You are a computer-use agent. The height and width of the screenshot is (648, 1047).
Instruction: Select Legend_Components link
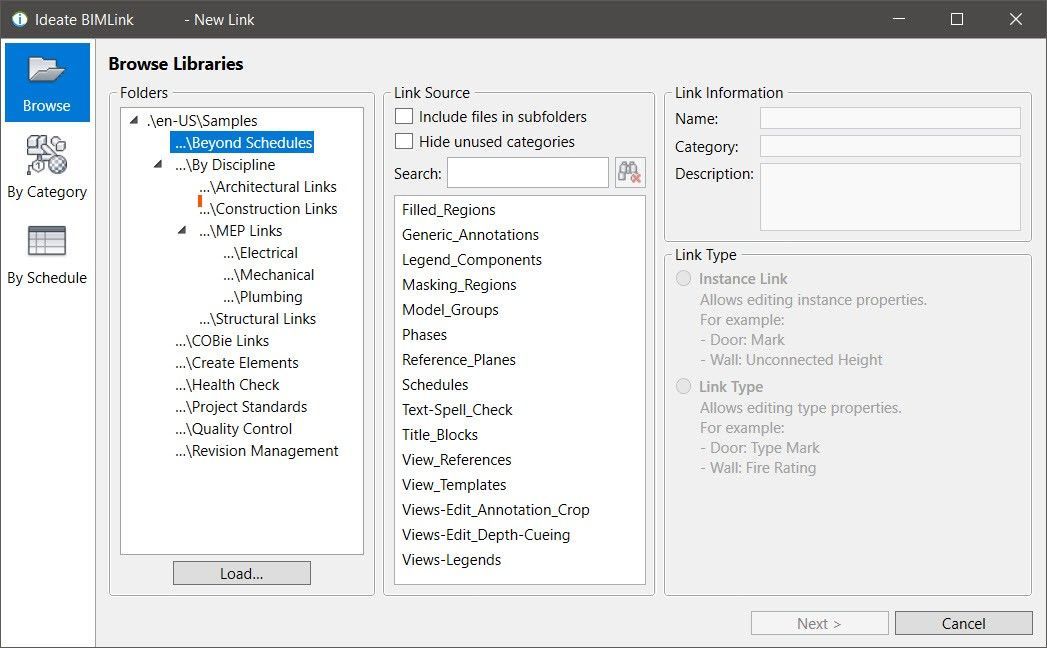(471, 260)
